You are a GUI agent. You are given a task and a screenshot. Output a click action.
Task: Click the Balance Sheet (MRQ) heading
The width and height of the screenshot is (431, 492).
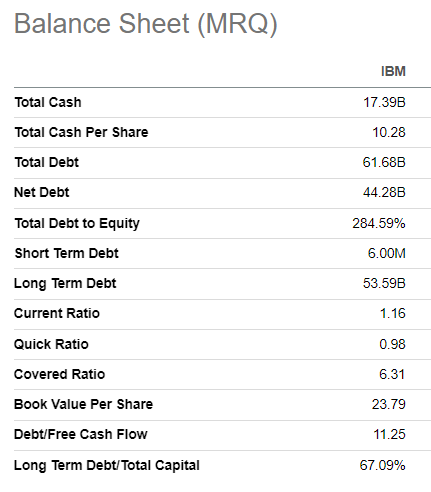point(146,24)
